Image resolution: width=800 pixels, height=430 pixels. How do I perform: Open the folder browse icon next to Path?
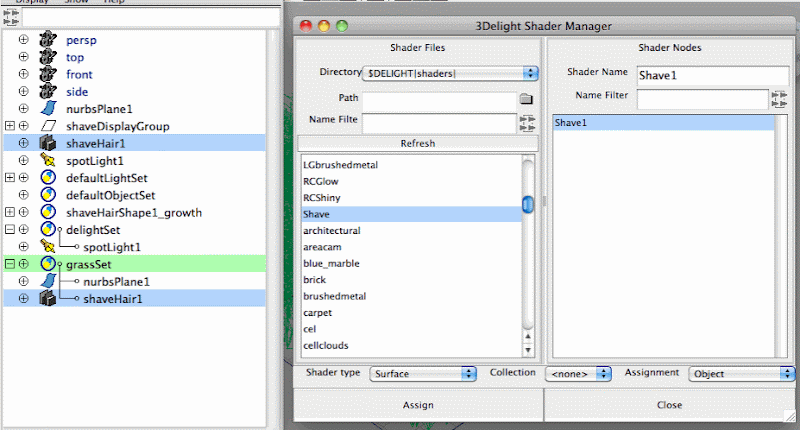[x=526, y=98]
